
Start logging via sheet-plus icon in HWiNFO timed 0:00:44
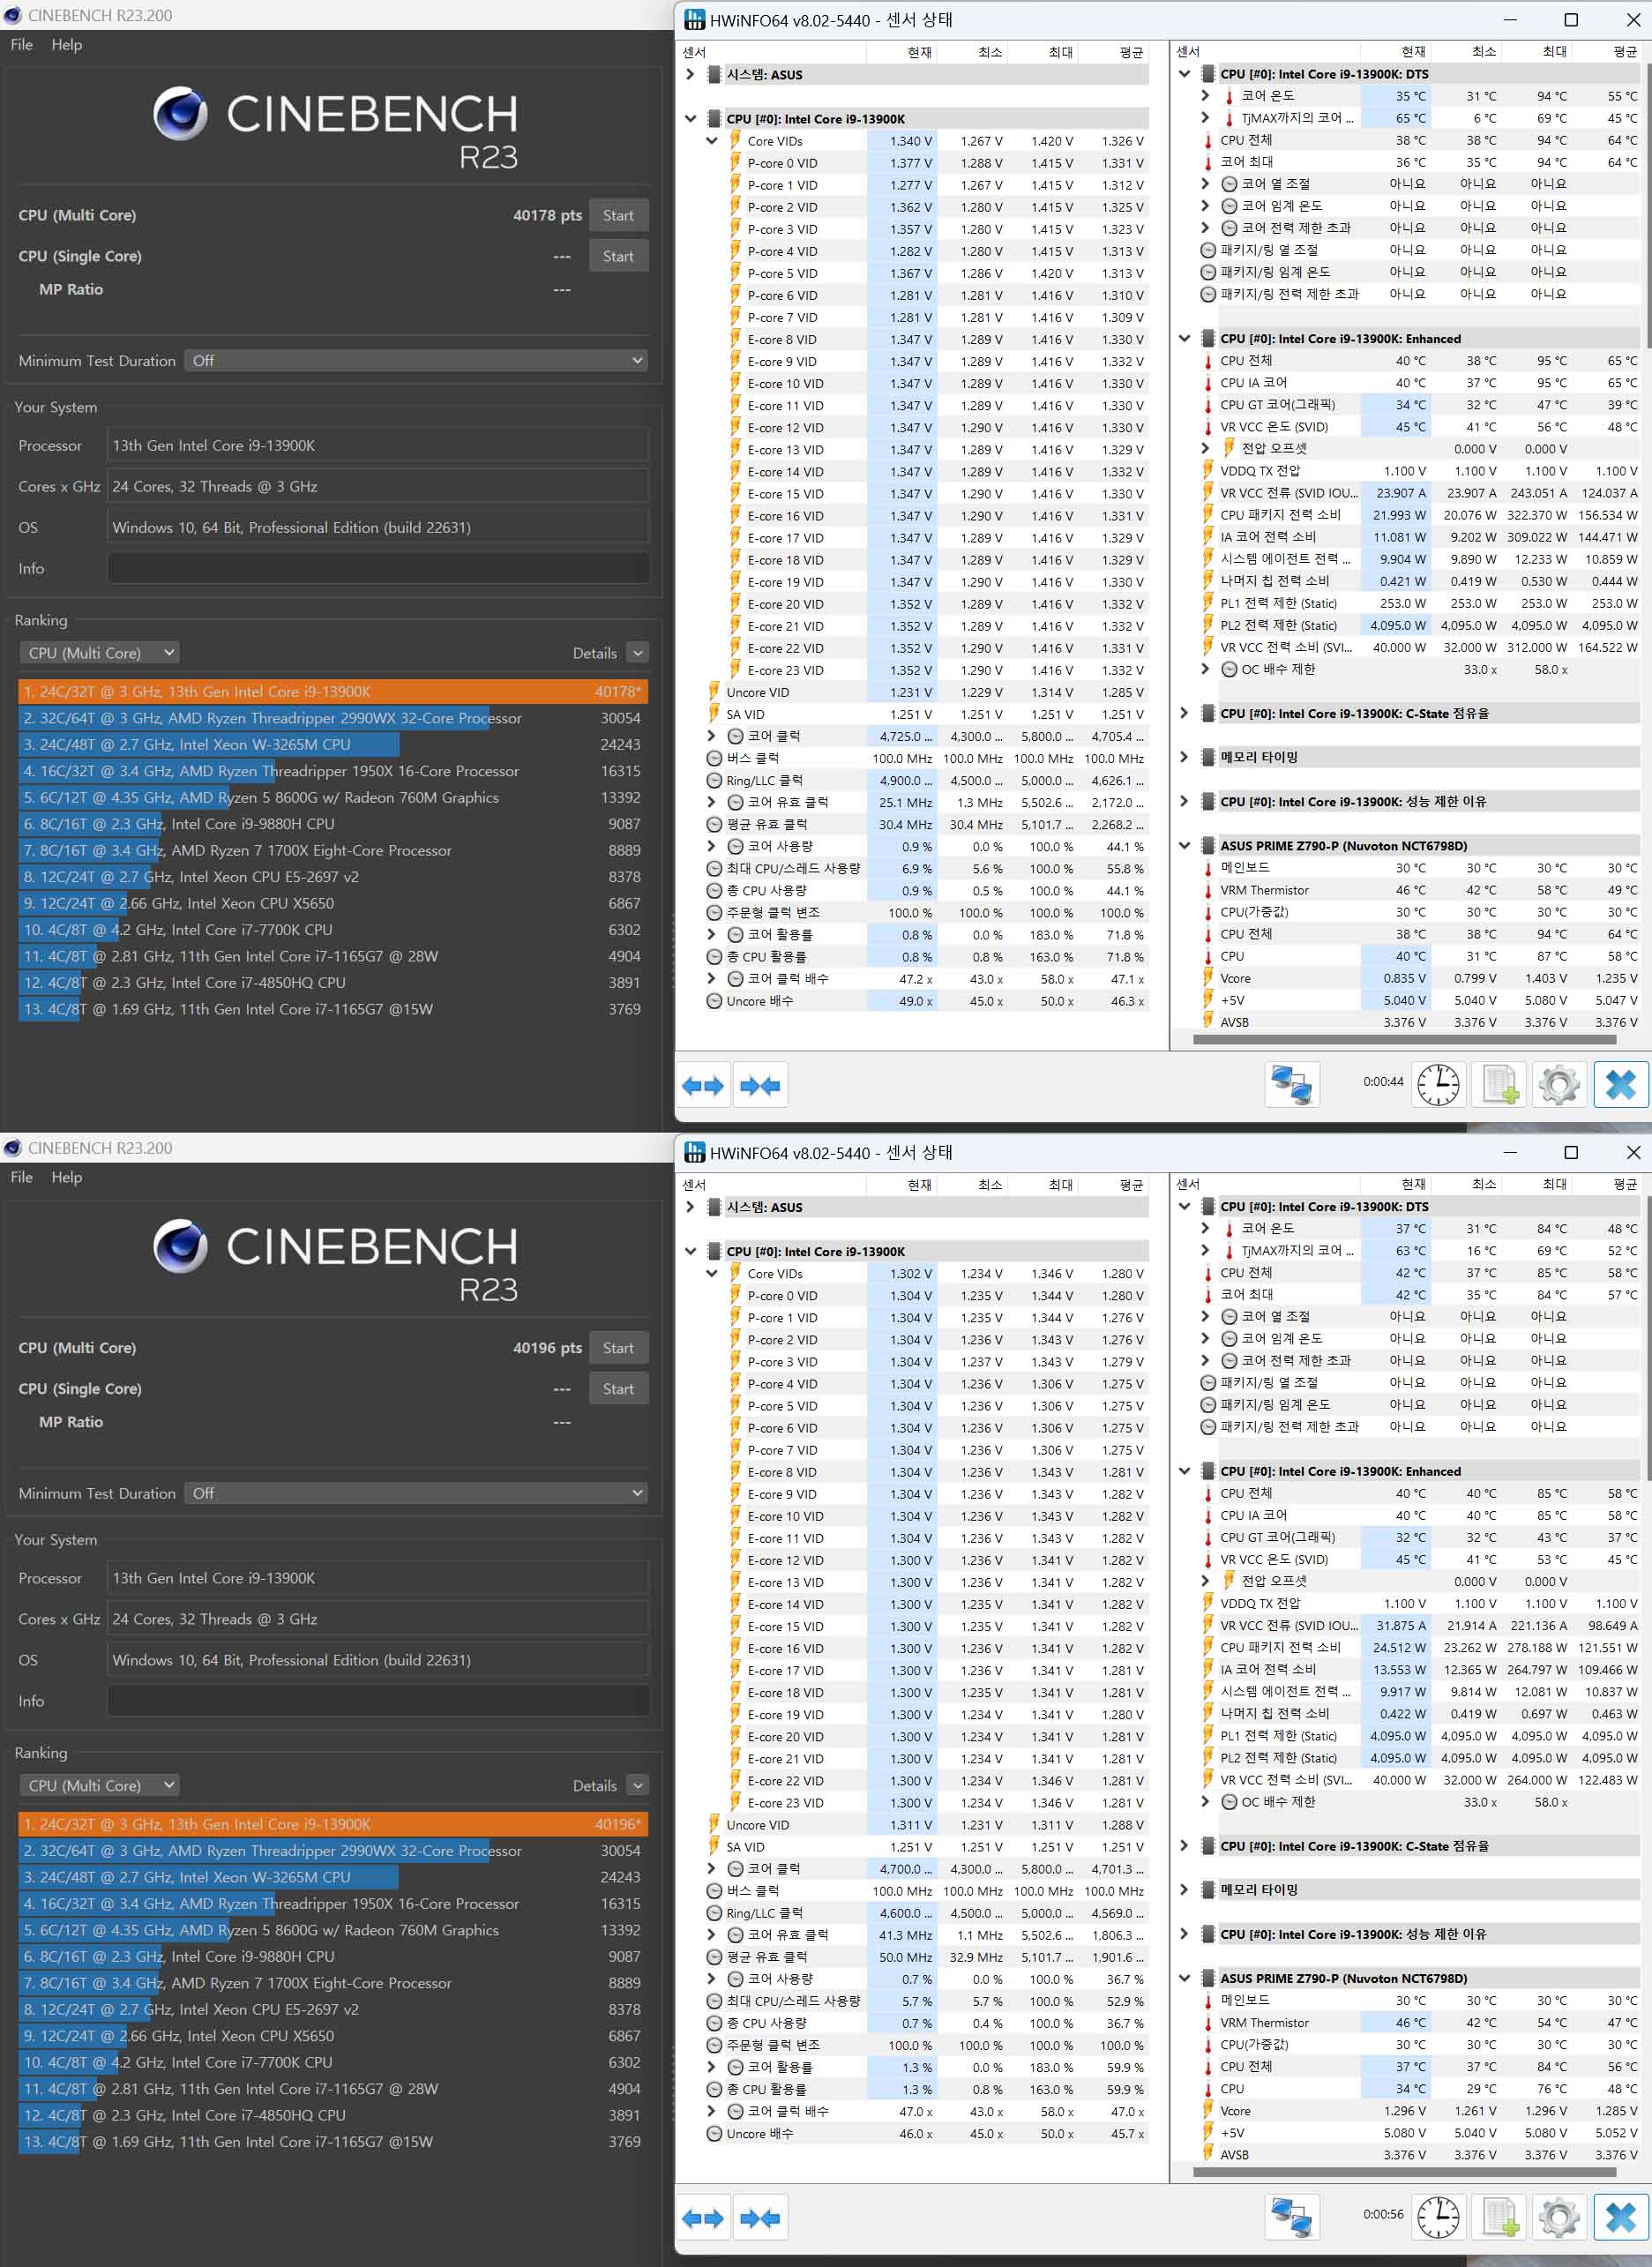(x=1499, y=1084)
